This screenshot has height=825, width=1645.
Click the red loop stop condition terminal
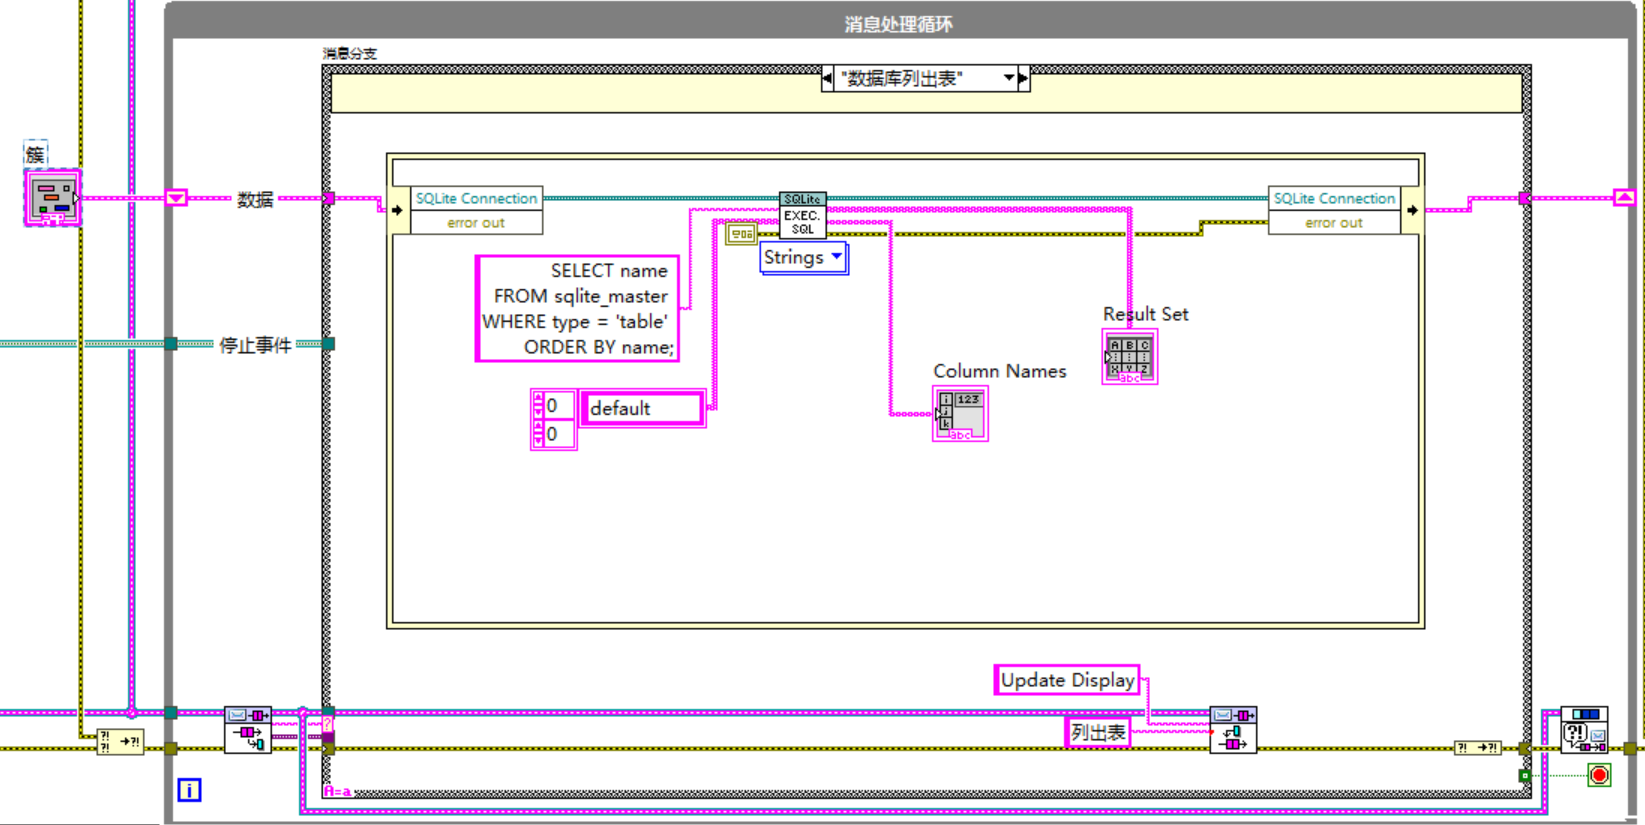pos(1599,775)
